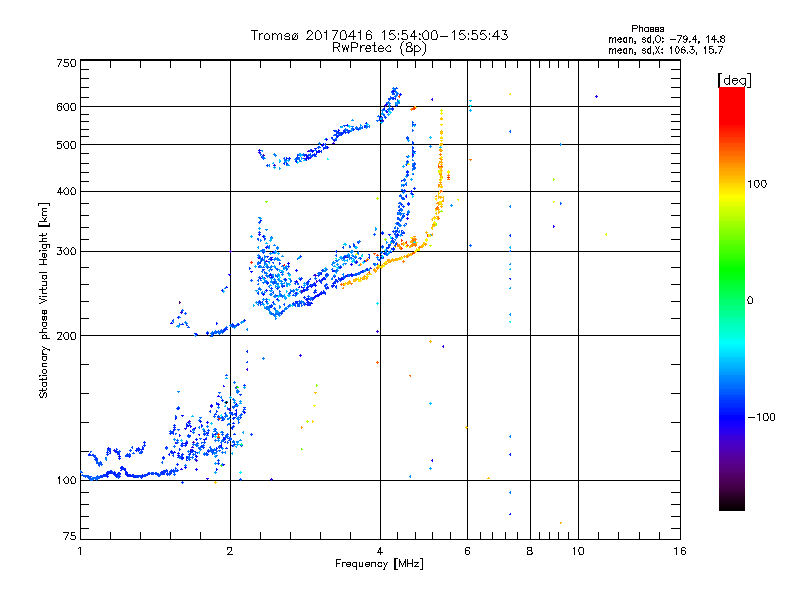Image resolution: width=800 pixels, height=600 pixels.
Task: Click the colorbar tick label '-100'
Action: click(761, 417)
